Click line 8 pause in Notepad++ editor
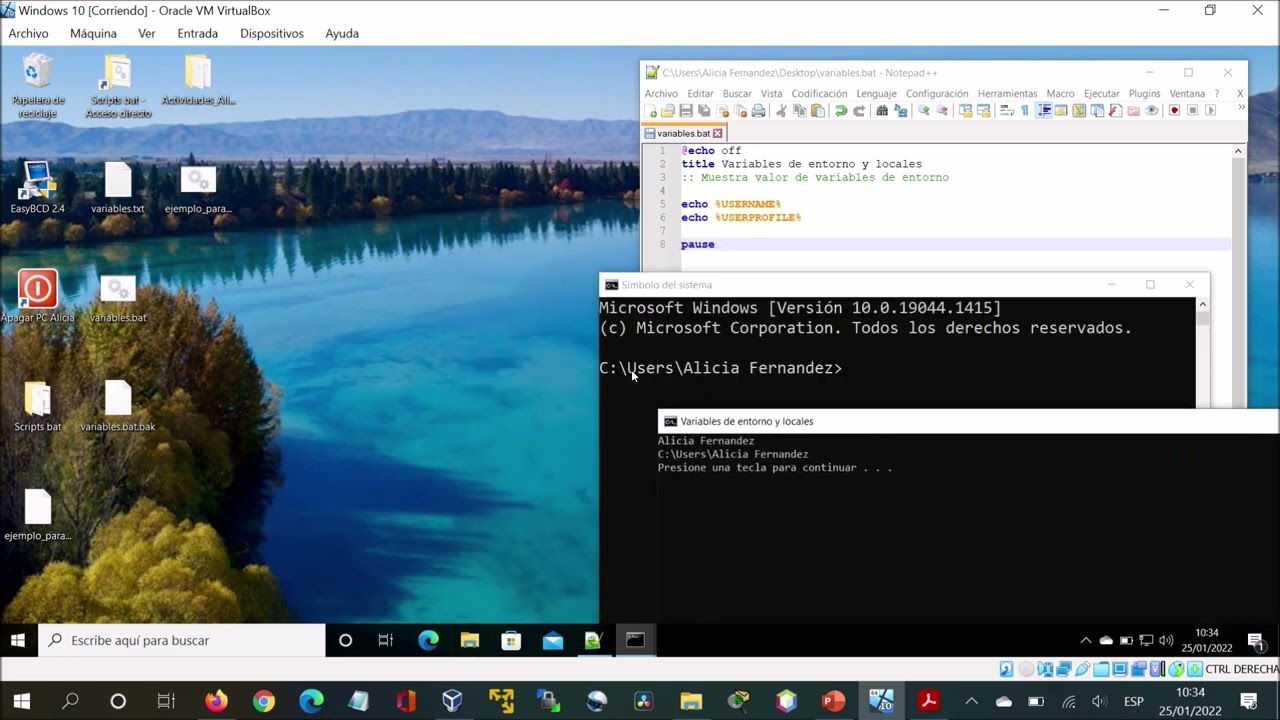The width and height of the screenshot is (1280, 720). pos(698,244)
